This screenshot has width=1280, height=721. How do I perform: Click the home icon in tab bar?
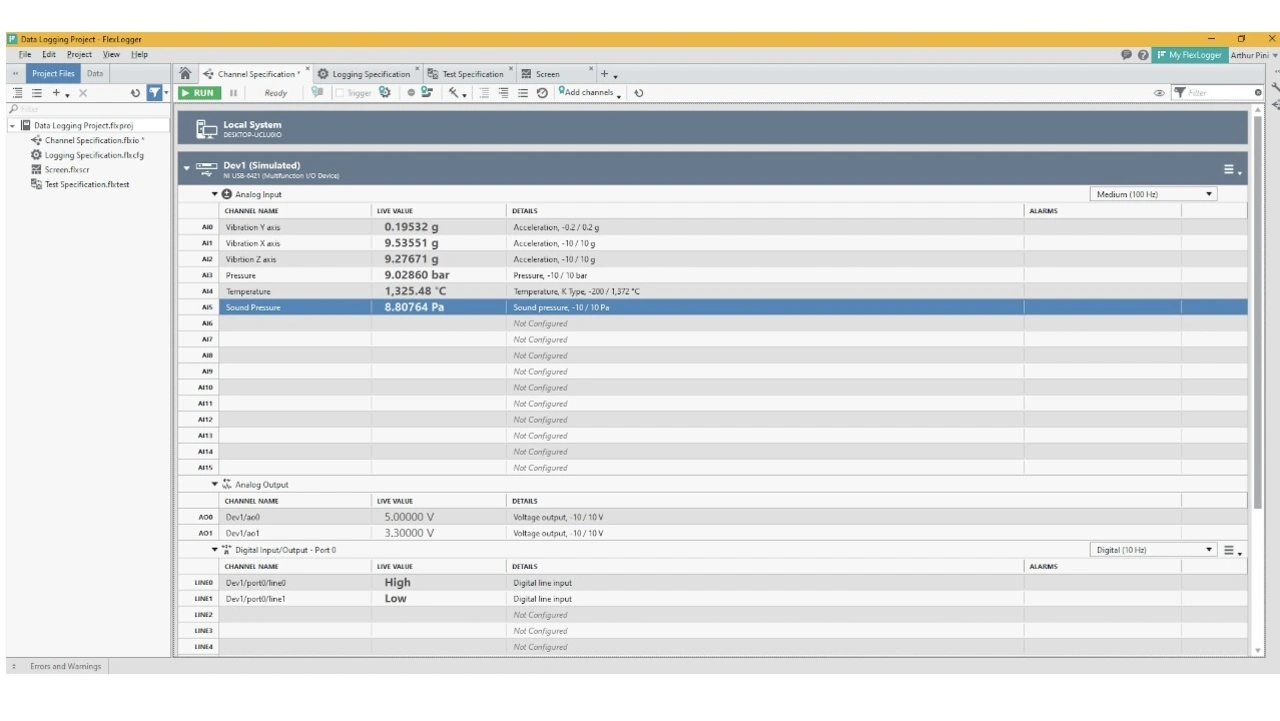click(x=185, y=74)
